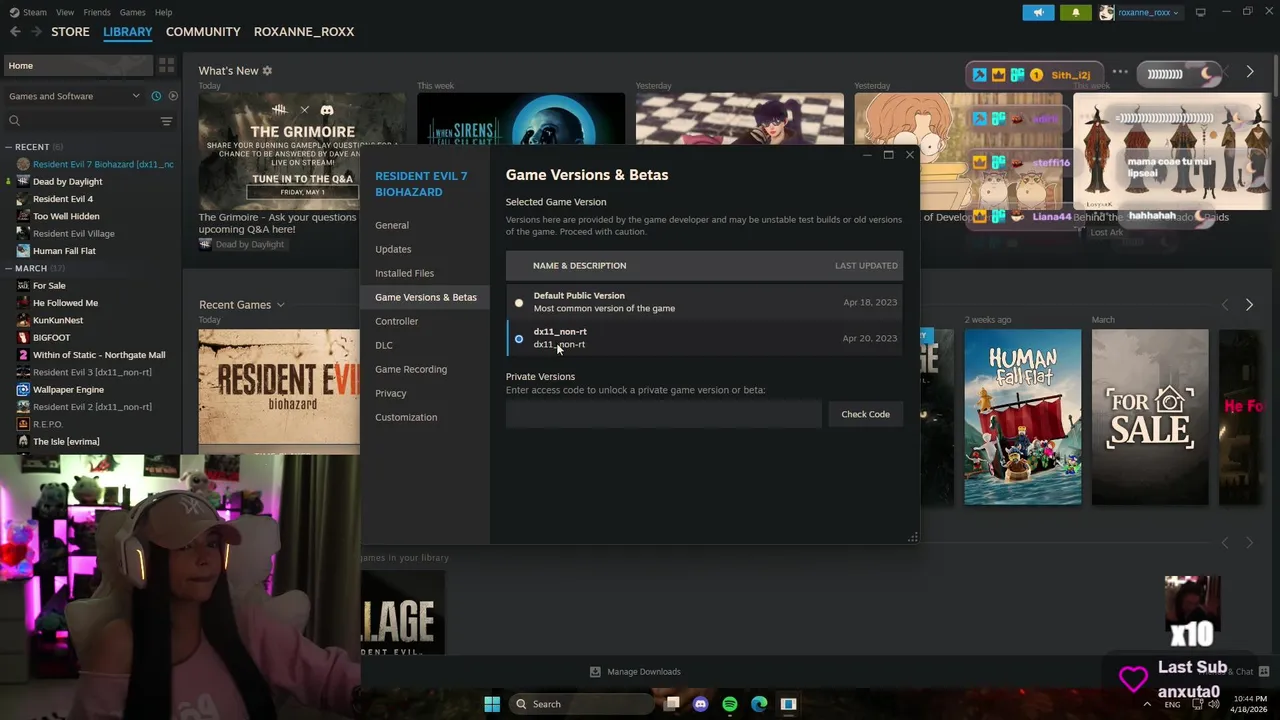Open the ROXANNE_ROXX profile tab
This screenshot has width=1280, height=720.
pos(304,32)
